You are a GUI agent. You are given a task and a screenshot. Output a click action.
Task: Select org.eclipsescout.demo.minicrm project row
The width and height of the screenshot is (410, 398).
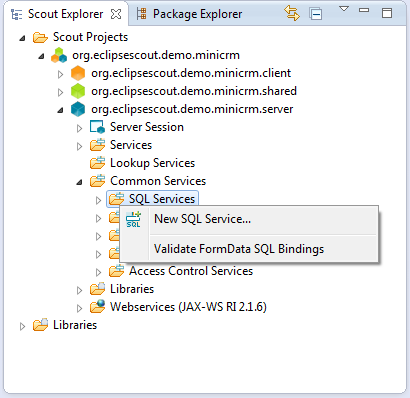coord(156,55)
